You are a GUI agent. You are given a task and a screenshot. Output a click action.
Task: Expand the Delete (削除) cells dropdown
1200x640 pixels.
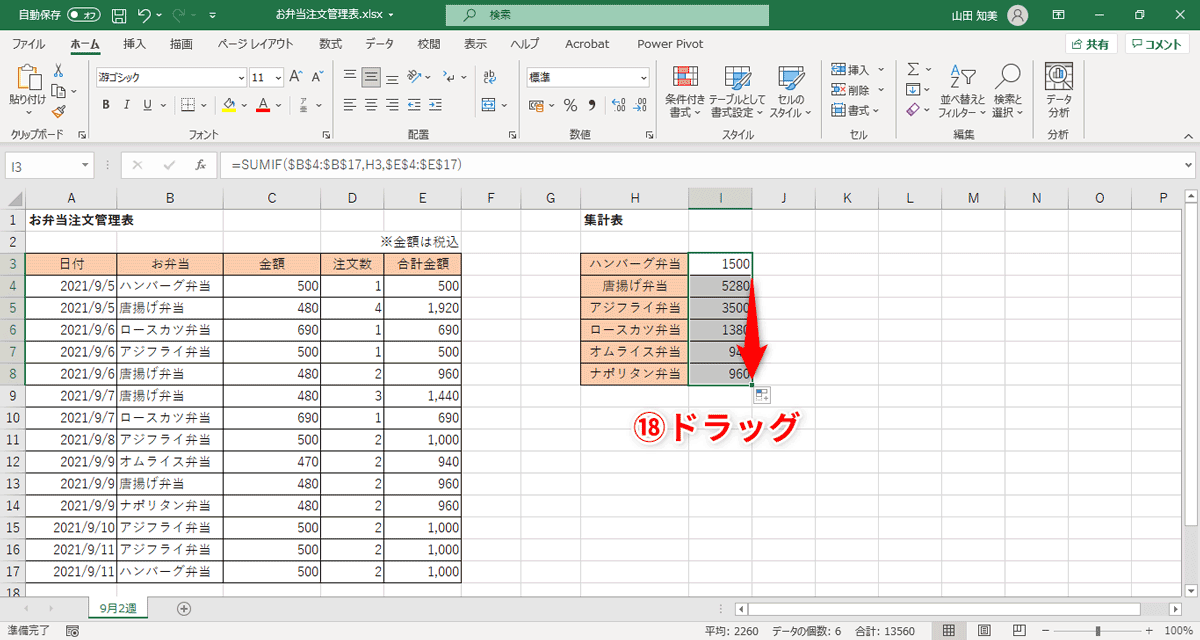click(881, 90)
